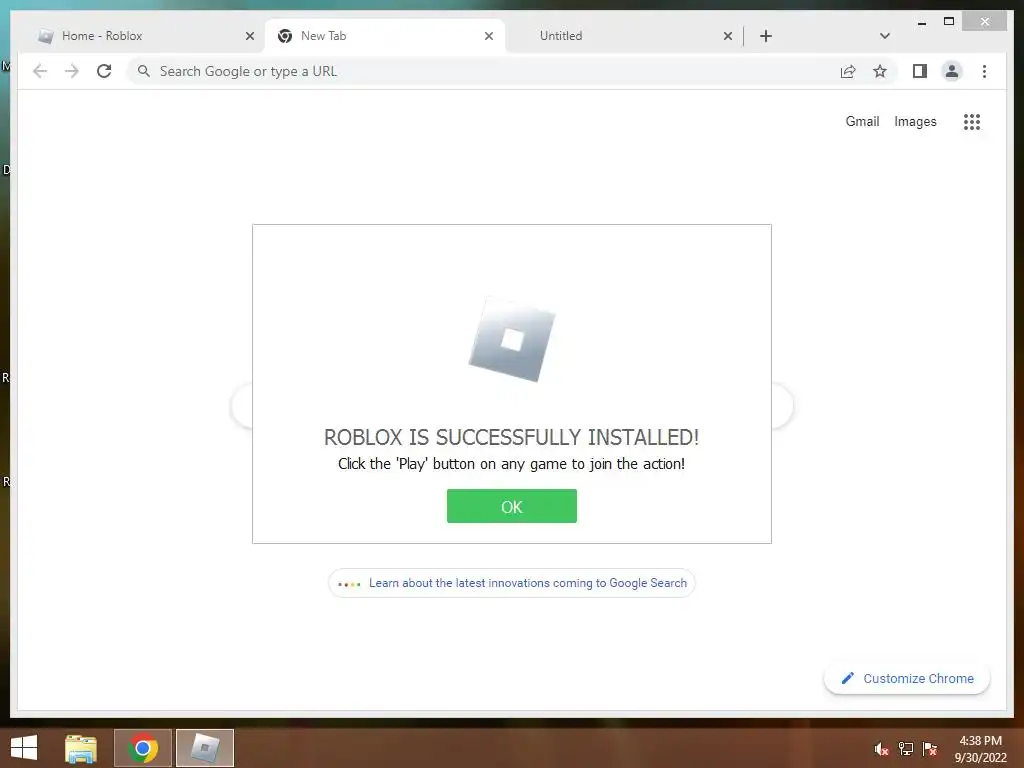Switch to the Untitled tab
This screenshot has width=1024, height=768.
coord(624,36)
